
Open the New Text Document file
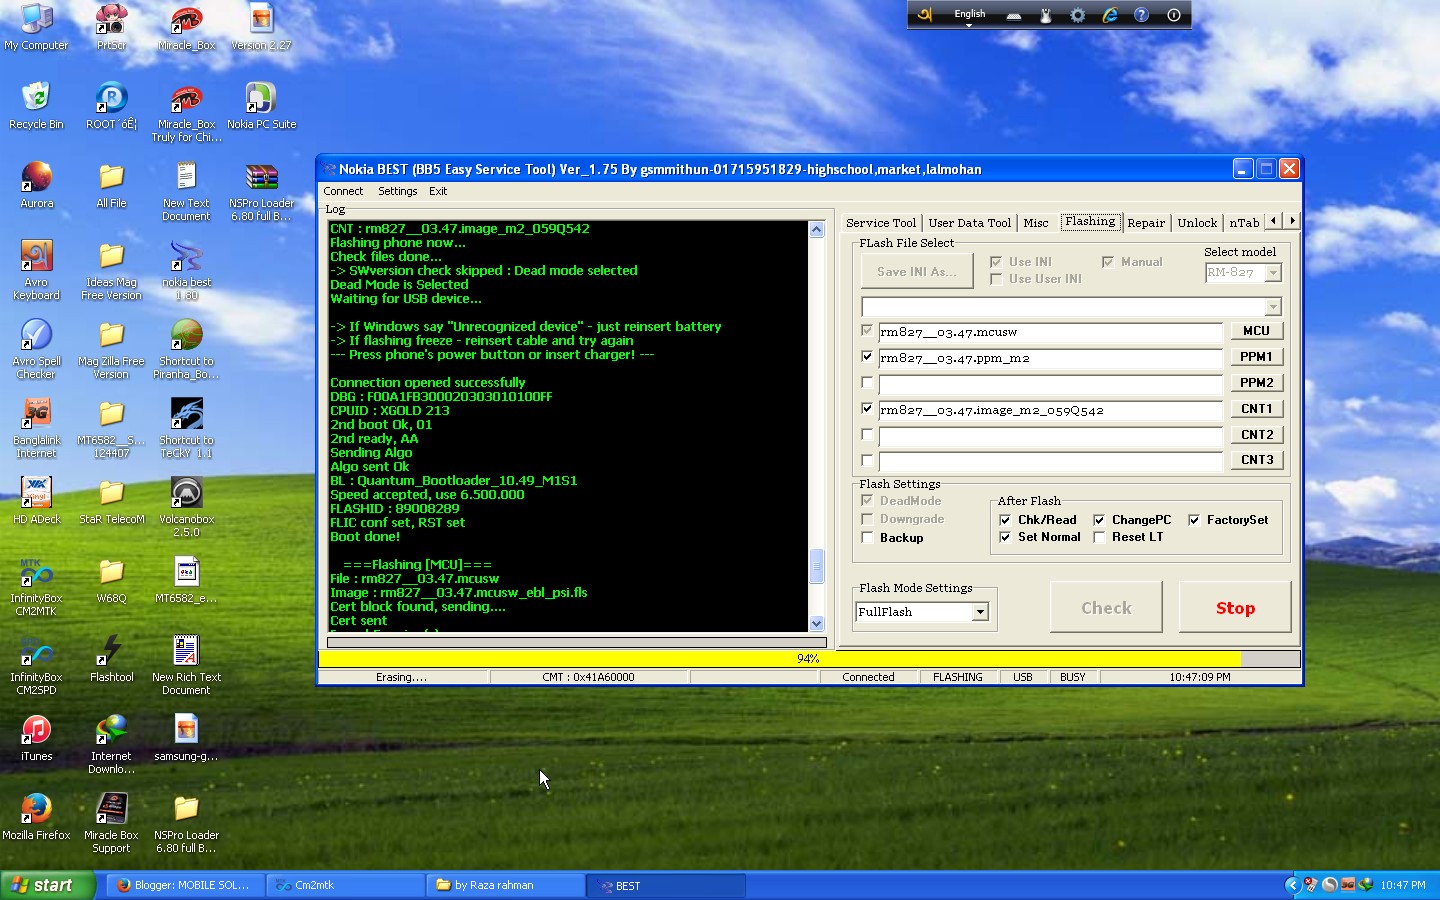pyautogui.click(x=186, y=191)
